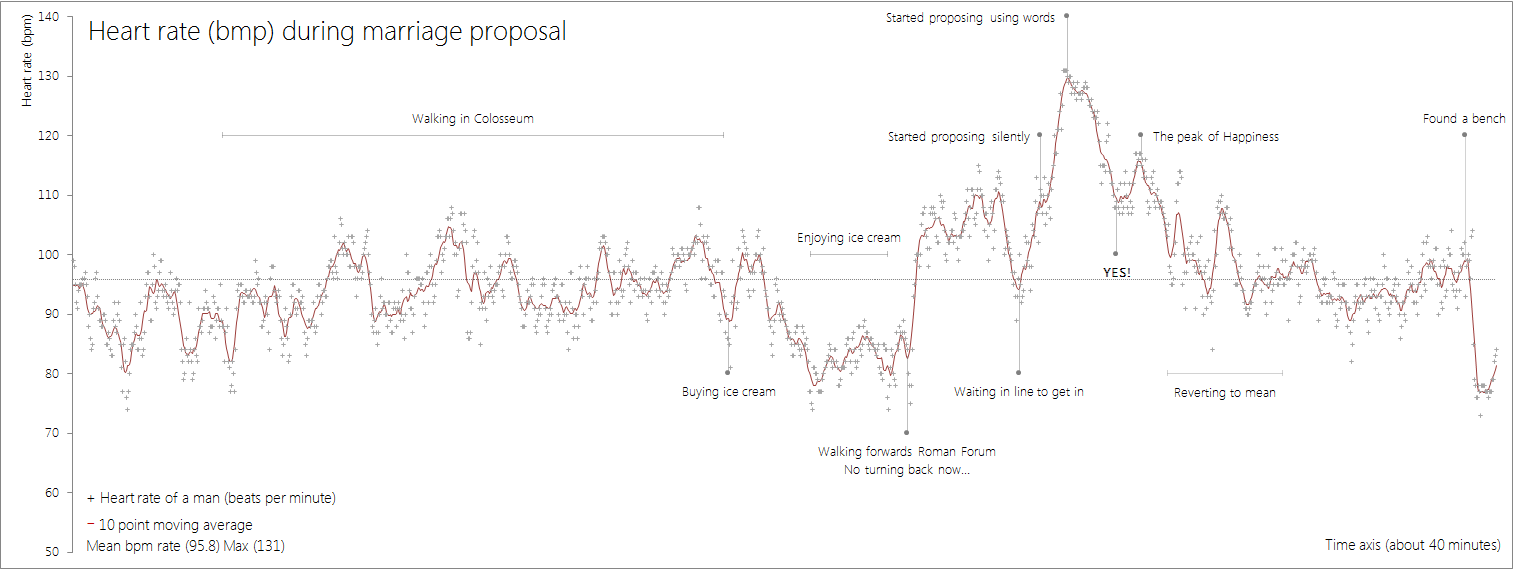Select the 'Enjoying ice cream' annotation
The height and width of the screenshot is (569, 1513).
[848, 238]
